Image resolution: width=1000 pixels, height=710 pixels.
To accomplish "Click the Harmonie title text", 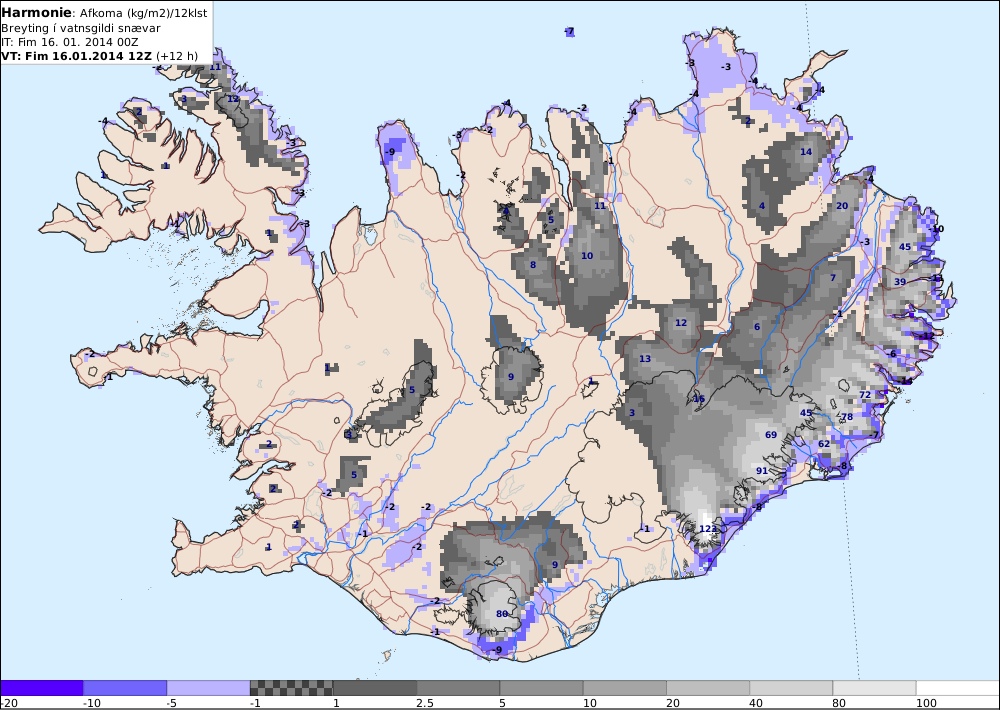I will coord(36,12).
